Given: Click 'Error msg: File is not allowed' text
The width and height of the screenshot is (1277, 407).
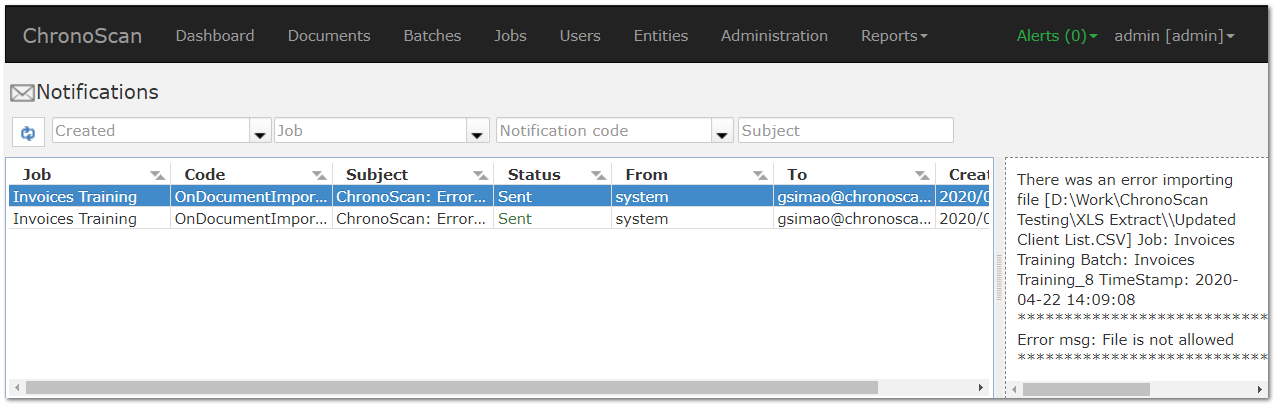Looking at the screenshot, I should pyautogui.click(x=1125, y=339).
